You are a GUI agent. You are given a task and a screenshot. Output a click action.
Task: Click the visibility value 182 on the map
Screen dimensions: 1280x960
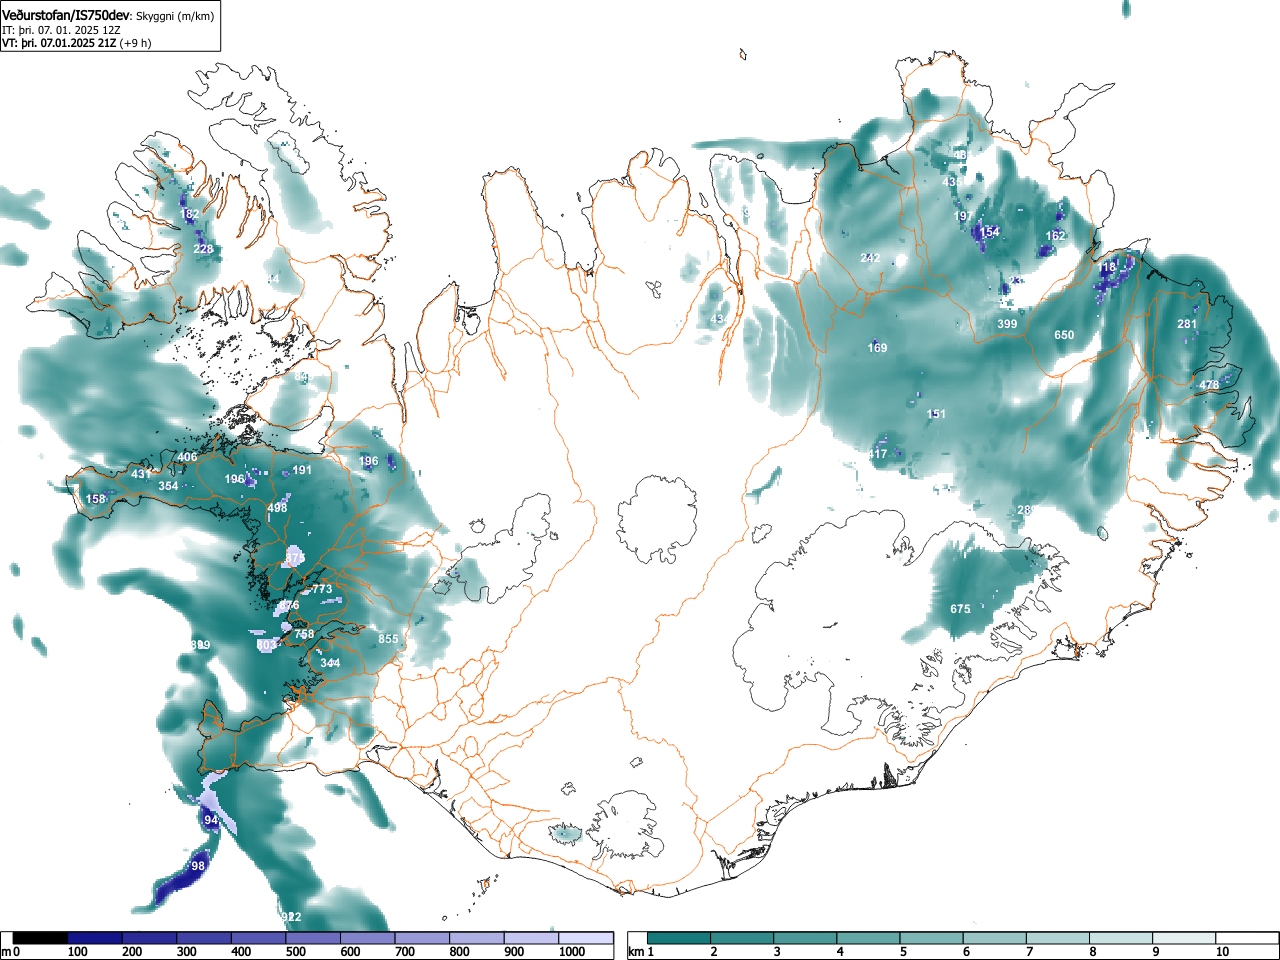click(190, 215)
